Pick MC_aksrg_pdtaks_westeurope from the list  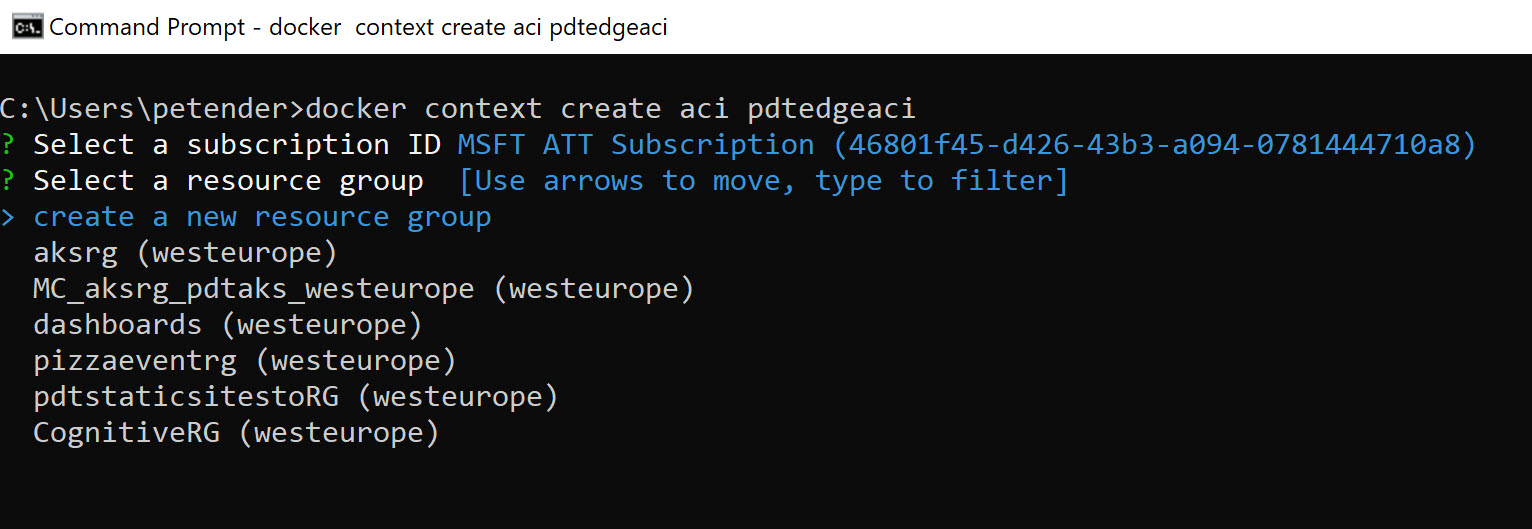click(x=362, y=289)
